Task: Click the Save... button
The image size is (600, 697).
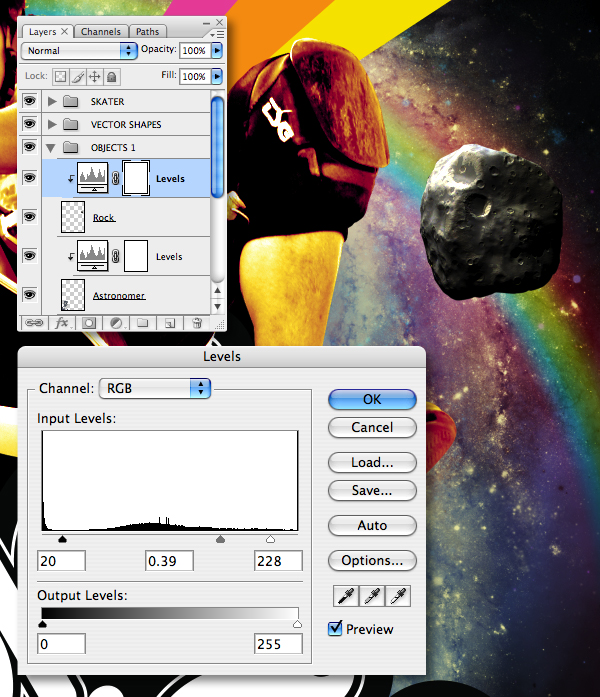Action: (372, 490)
